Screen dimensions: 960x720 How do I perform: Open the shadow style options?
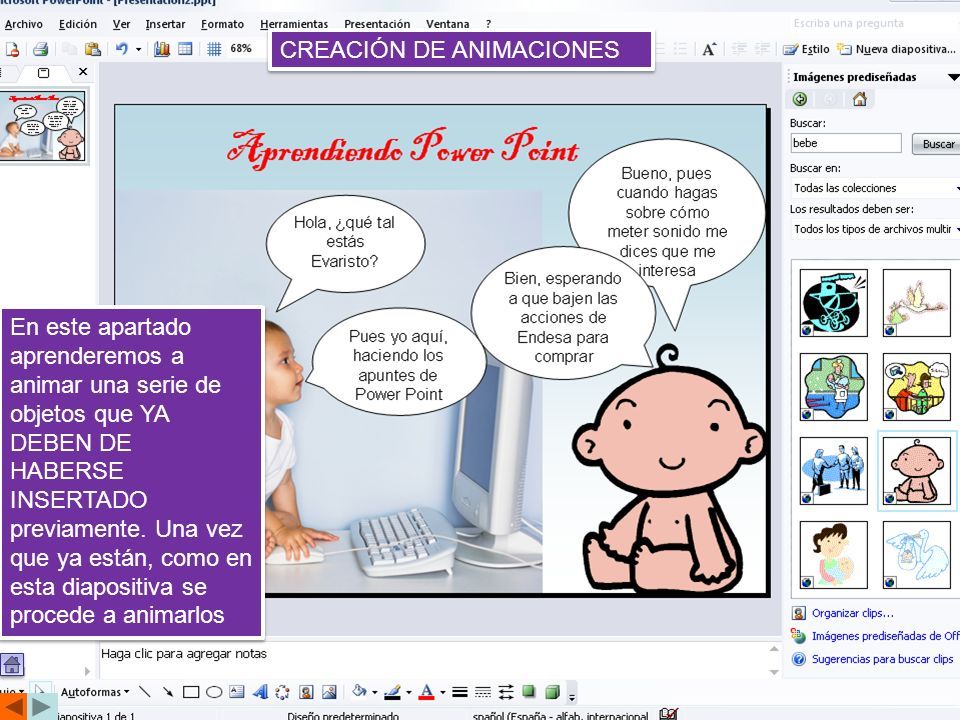click(528, 692)
